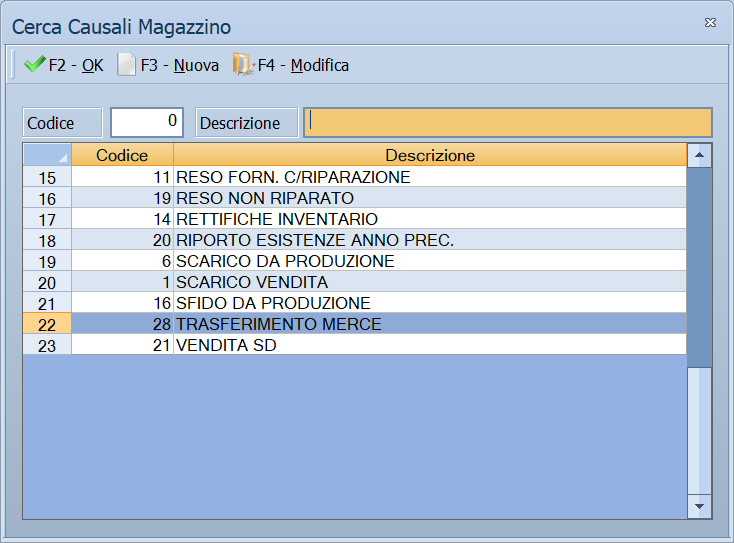Click row header number 23
This screenshot has height=543, width=734.
pos(47,345)
